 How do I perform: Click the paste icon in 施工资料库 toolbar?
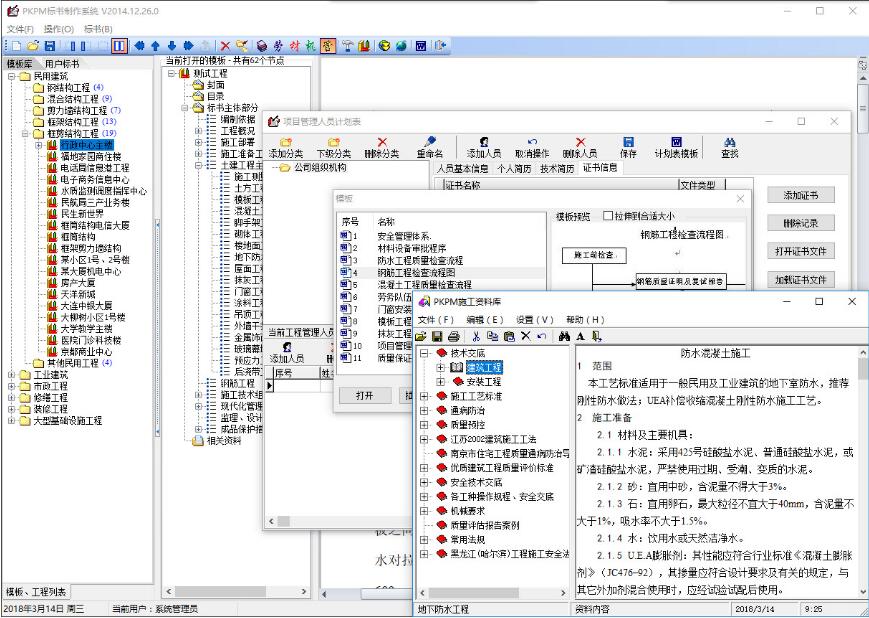click(x=509, y=336)
